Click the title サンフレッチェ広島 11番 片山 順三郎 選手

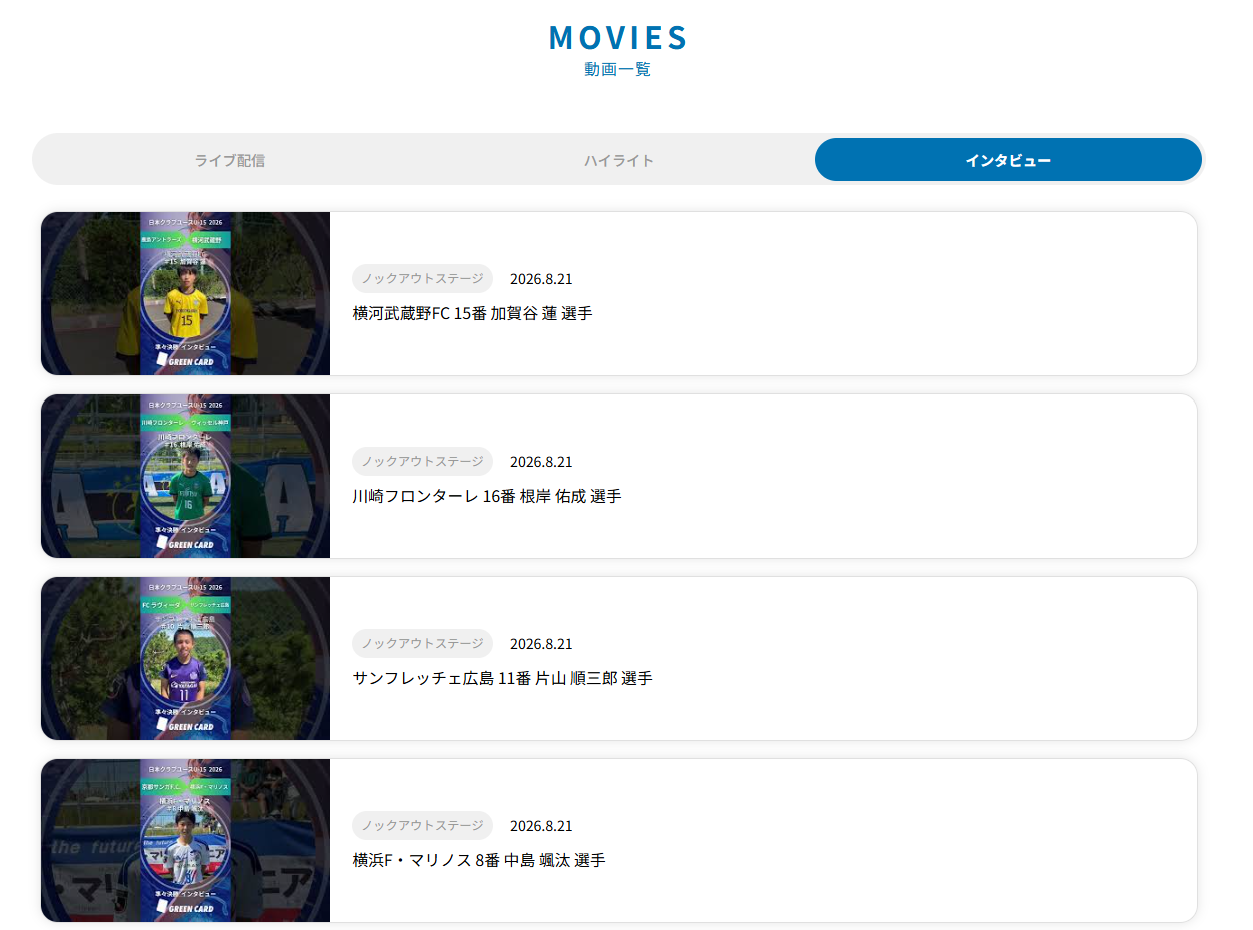[502, 678]
